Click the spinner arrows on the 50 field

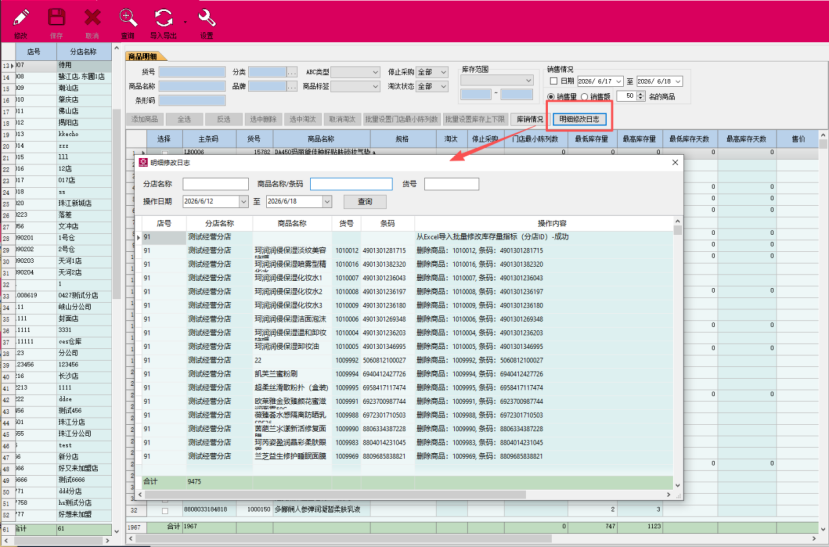click(x=641, y=96)
